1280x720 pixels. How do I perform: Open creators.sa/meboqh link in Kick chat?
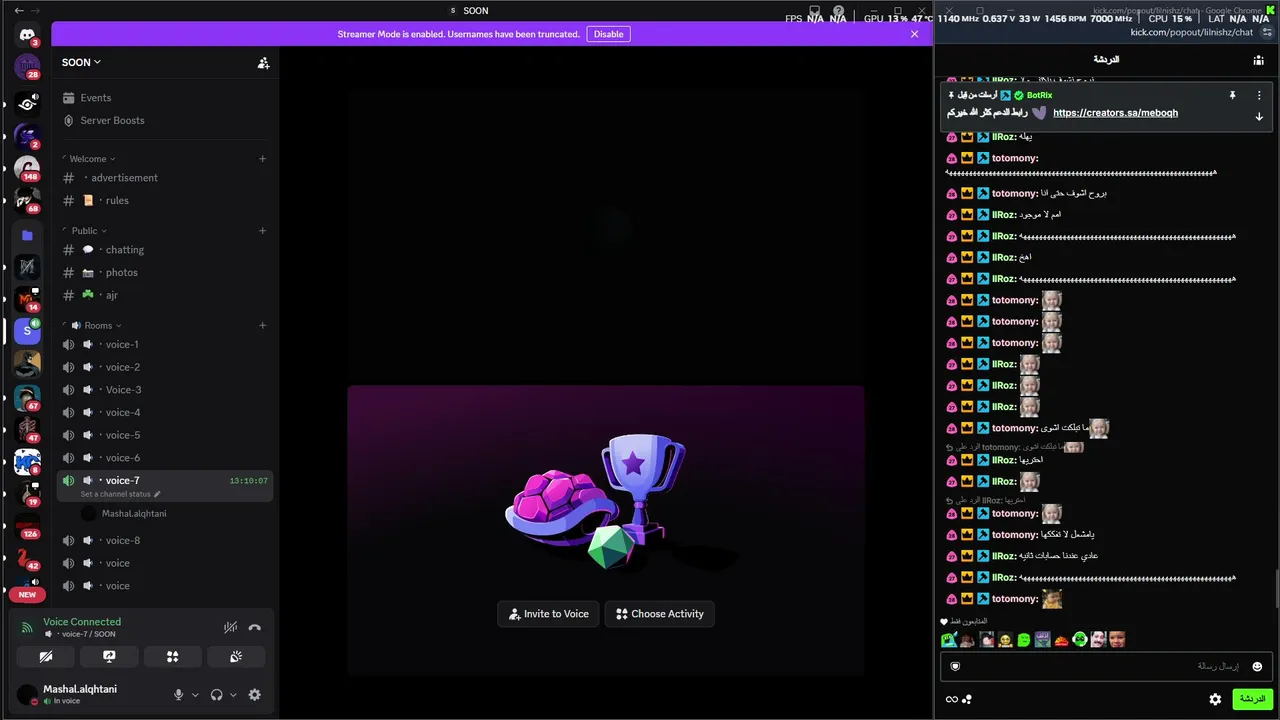[1115, 113]
